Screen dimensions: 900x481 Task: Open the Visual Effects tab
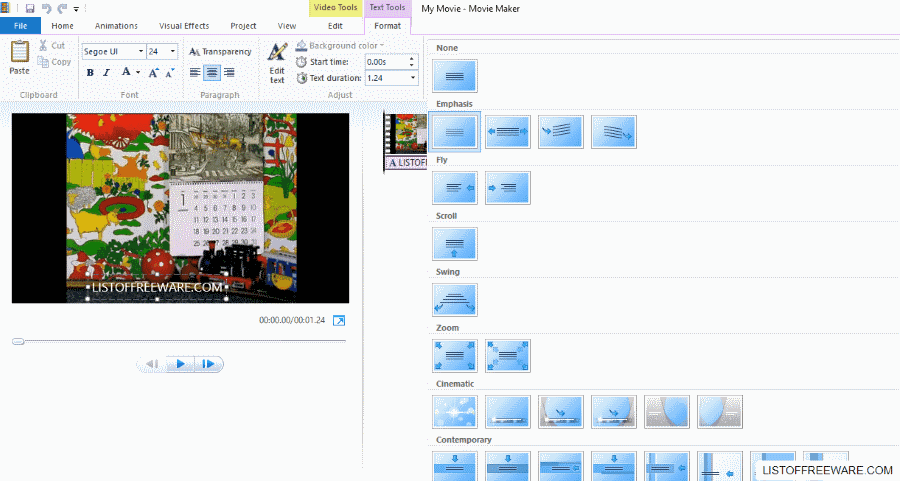[184, 26]
